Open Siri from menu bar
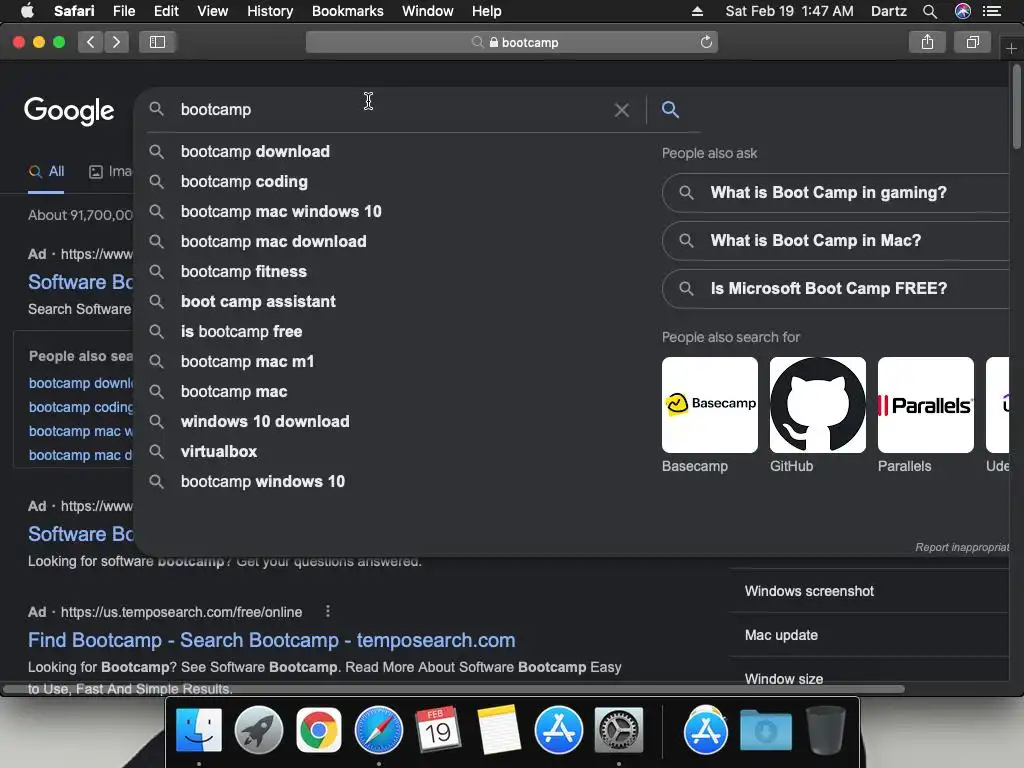This screenshot has height=768, width=1024. (x=963, y=11)
